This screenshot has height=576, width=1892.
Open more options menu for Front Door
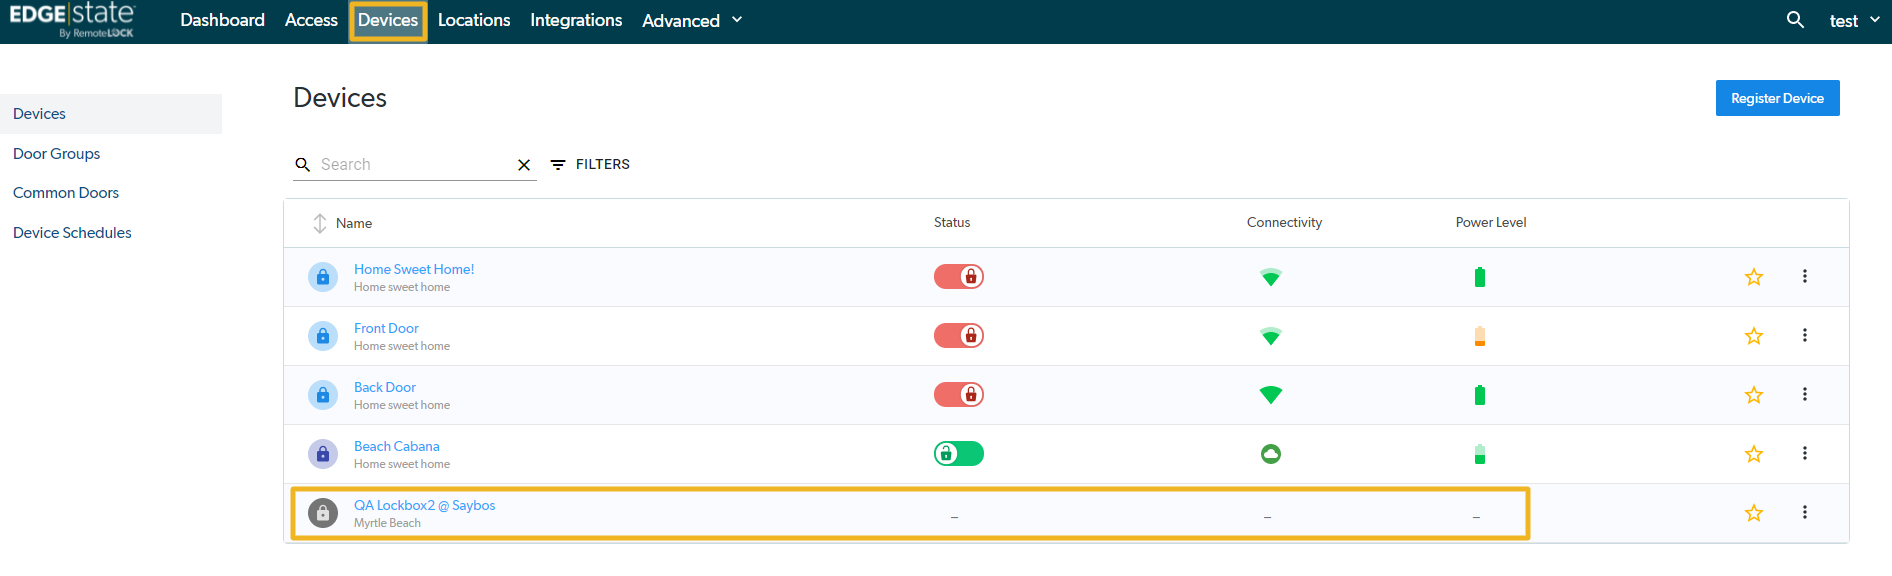1804,335
